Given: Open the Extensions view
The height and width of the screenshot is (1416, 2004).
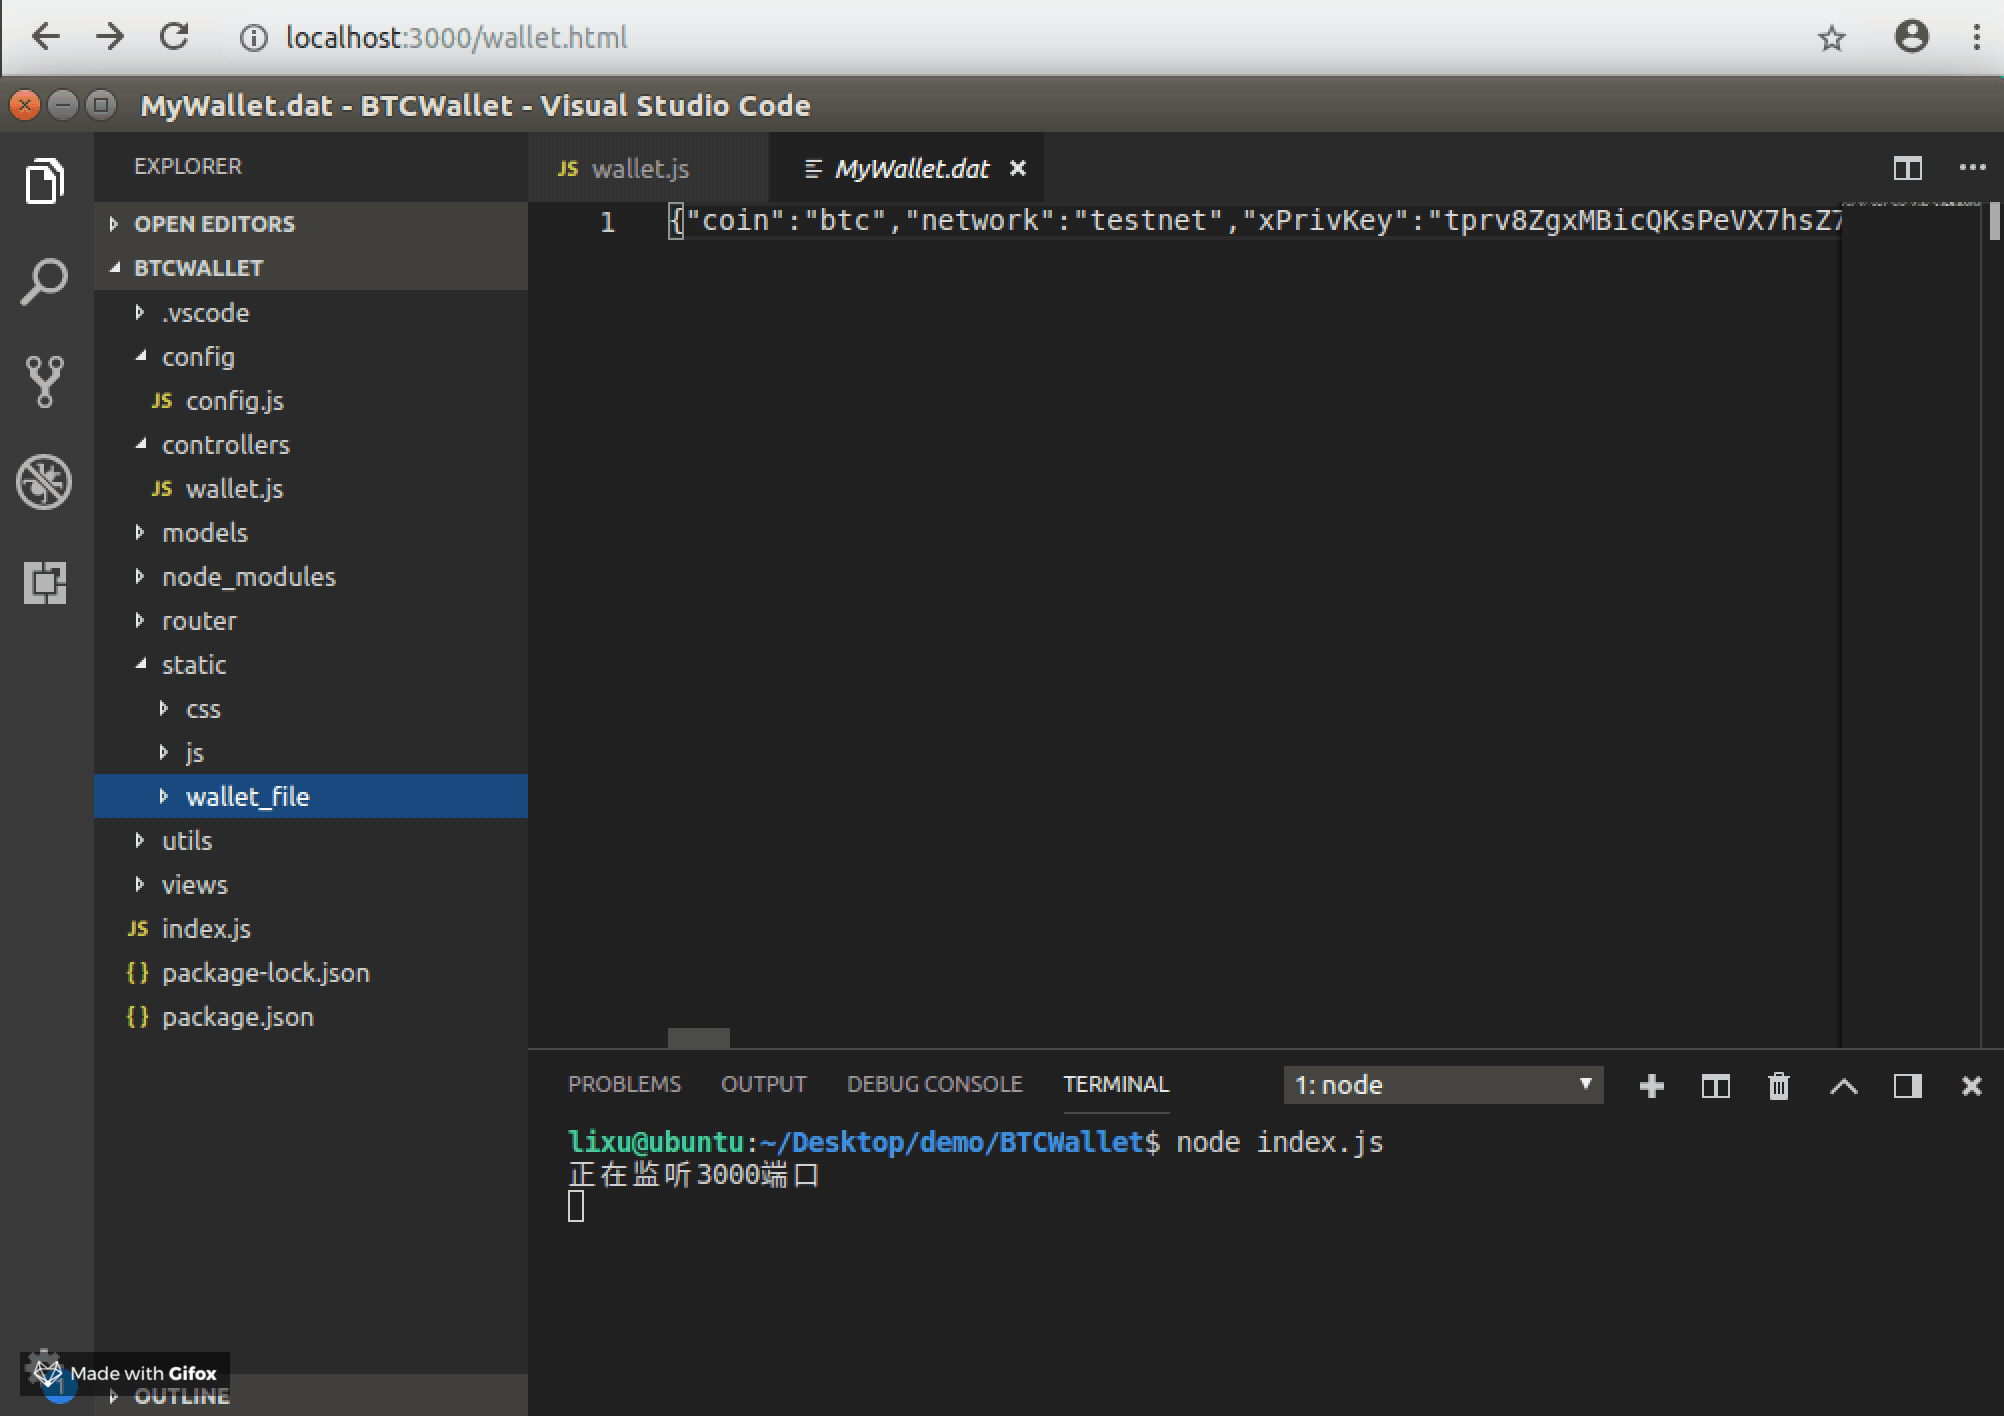Looking at the screenshot, I should [x=45, y=582].
